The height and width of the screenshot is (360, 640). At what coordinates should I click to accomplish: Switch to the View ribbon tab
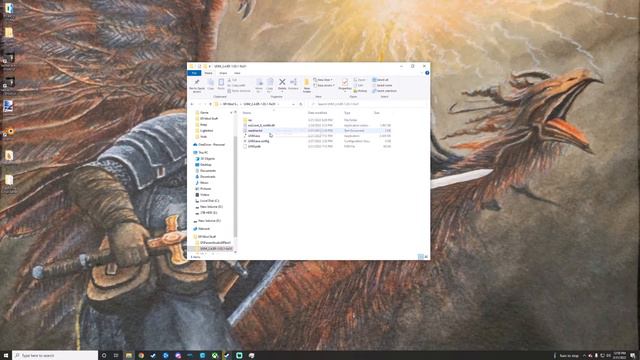click(237, 73)
